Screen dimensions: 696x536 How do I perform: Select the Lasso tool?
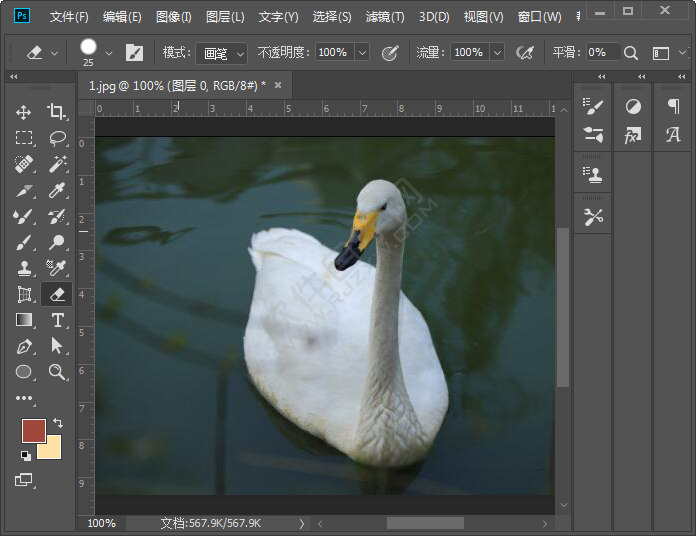(57, 138)
